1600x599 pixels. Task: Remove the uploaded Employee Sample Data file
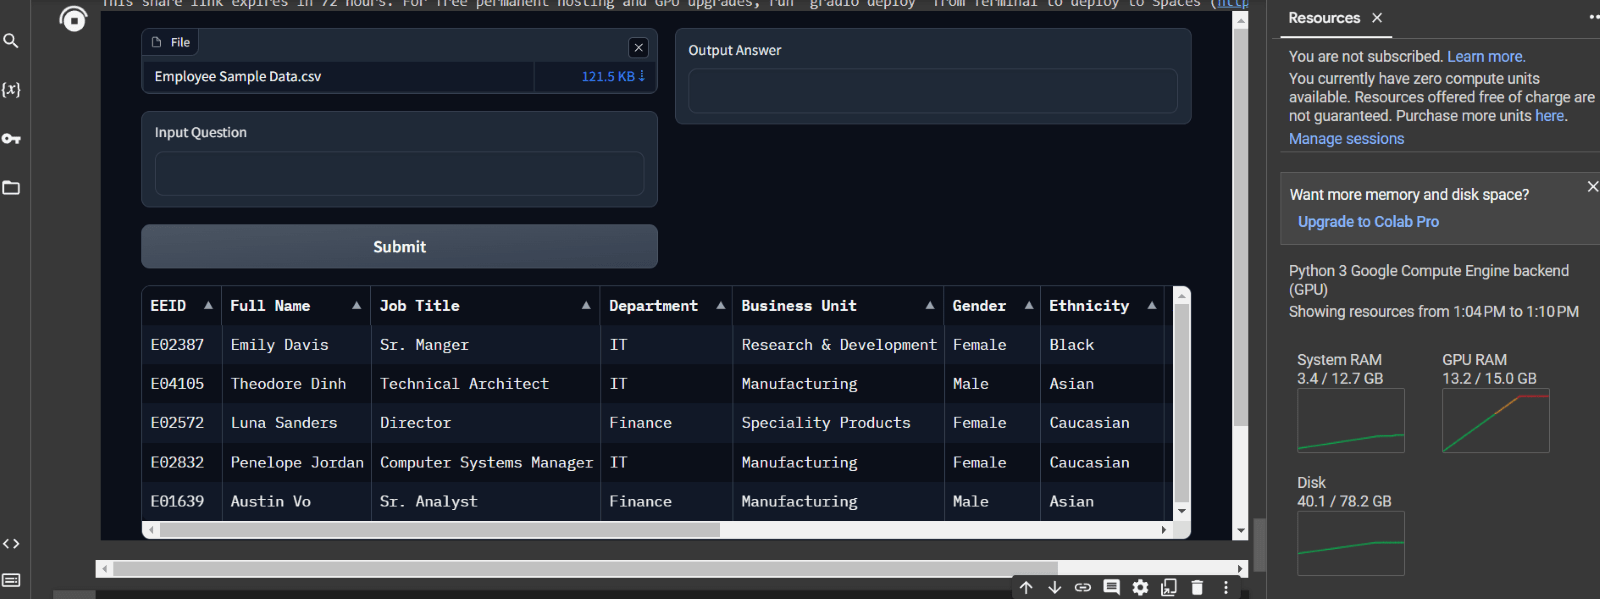click(639, 47)
